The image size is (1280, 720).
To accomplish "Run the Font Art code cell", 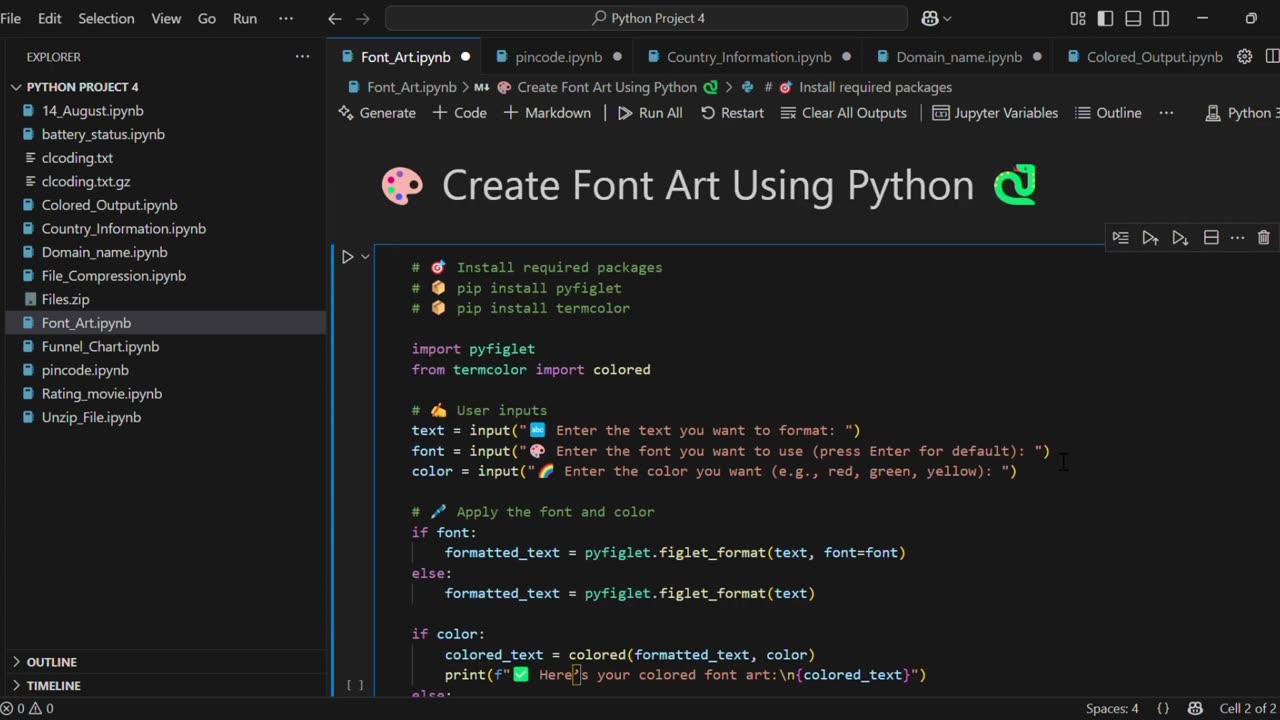I will [x=347, y=257].
